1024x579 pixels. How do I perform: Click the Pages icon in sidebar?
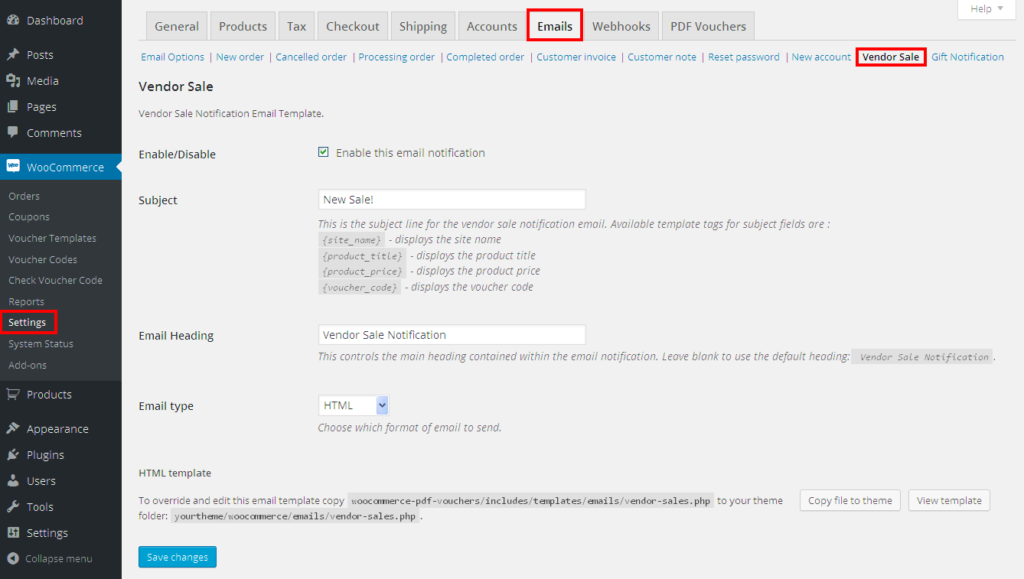click(13, 107)
